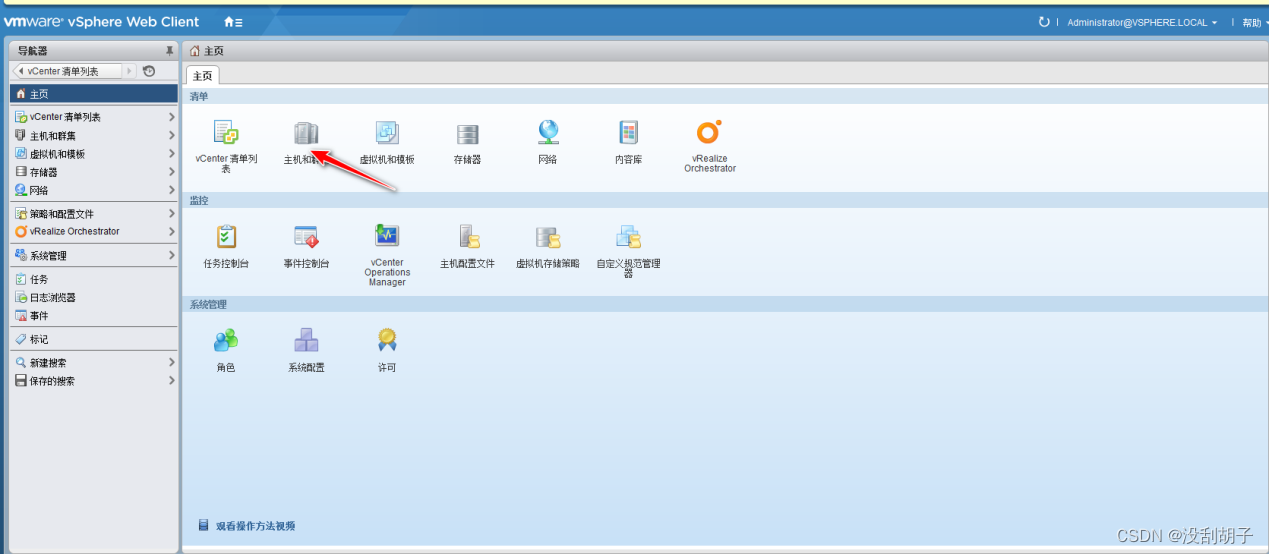
Task: Open vRealize Orchestrator icon in main pane
Action: pyautogui.click(x=709, y=133)
